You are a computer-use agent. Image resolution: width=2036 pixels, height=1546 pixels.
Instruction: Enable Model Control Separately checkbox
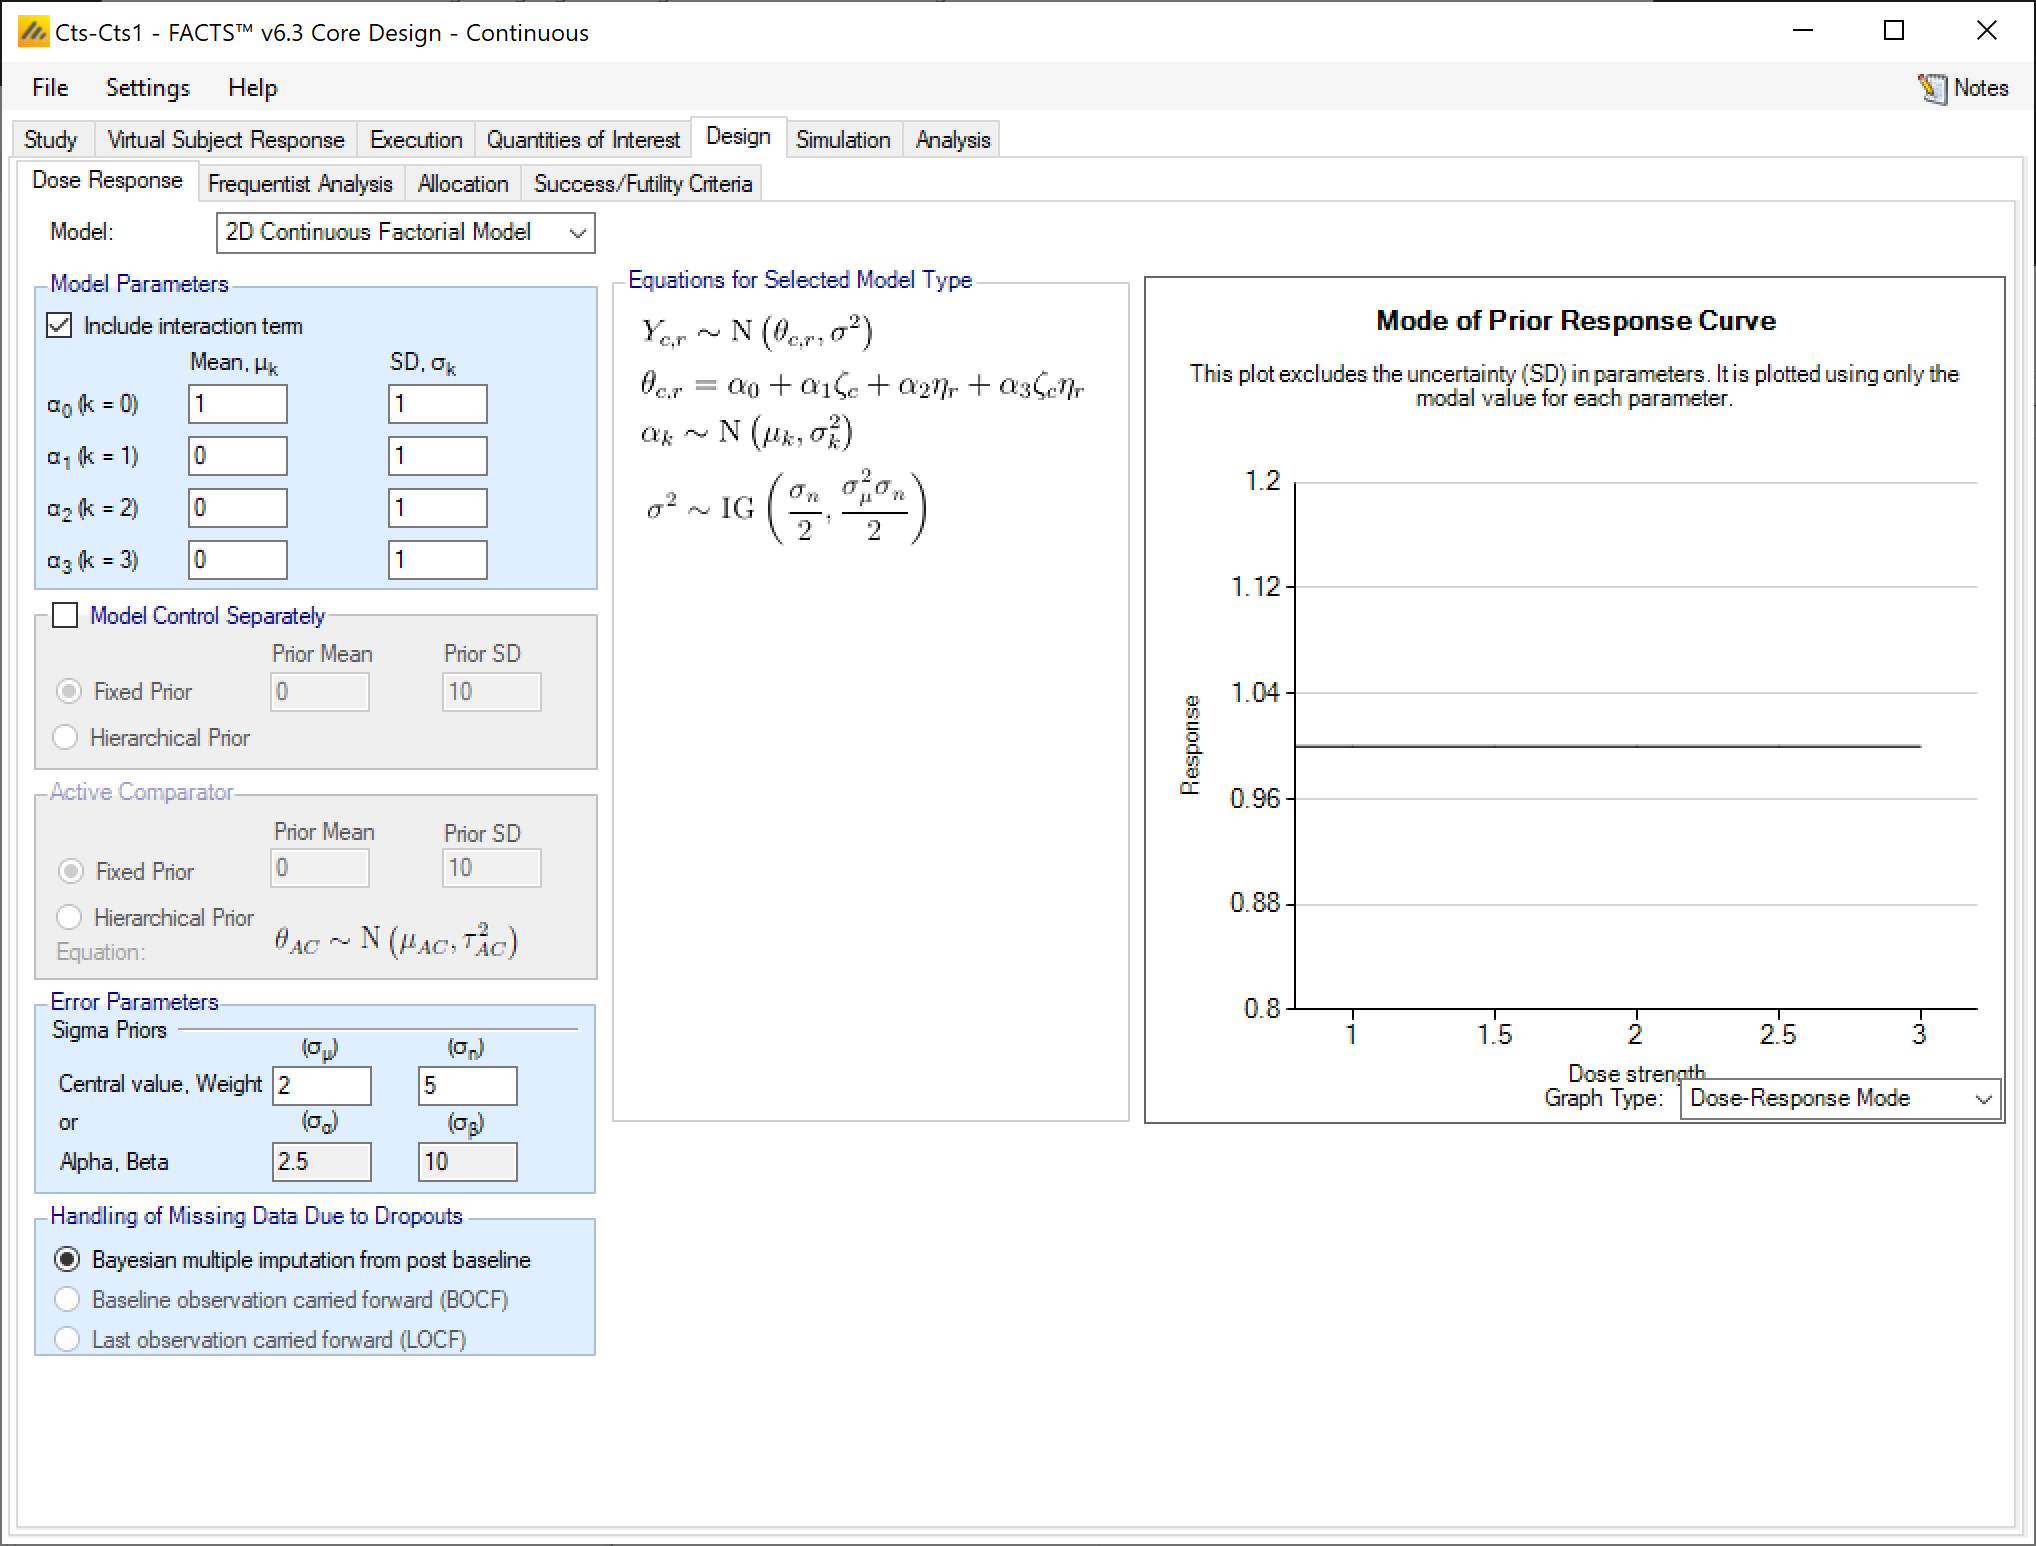coord(65,615)
